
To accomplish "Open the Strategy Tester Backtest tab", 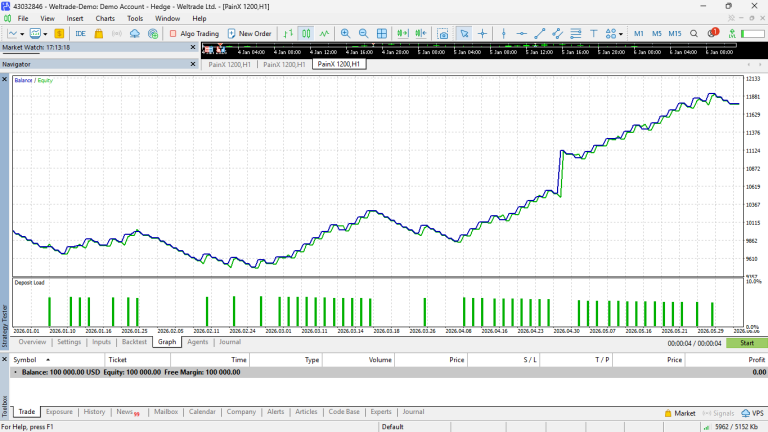I will click(134, 342).
